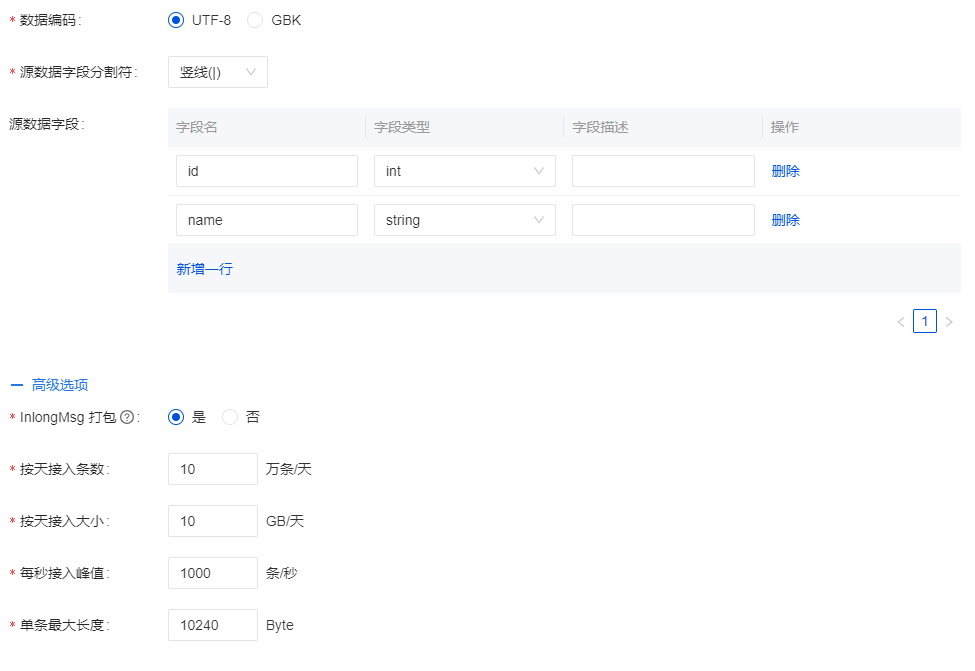The image size is (975, 671).
Task: Select 是 for InlongMsg packaging
Action: coord(177,418)
